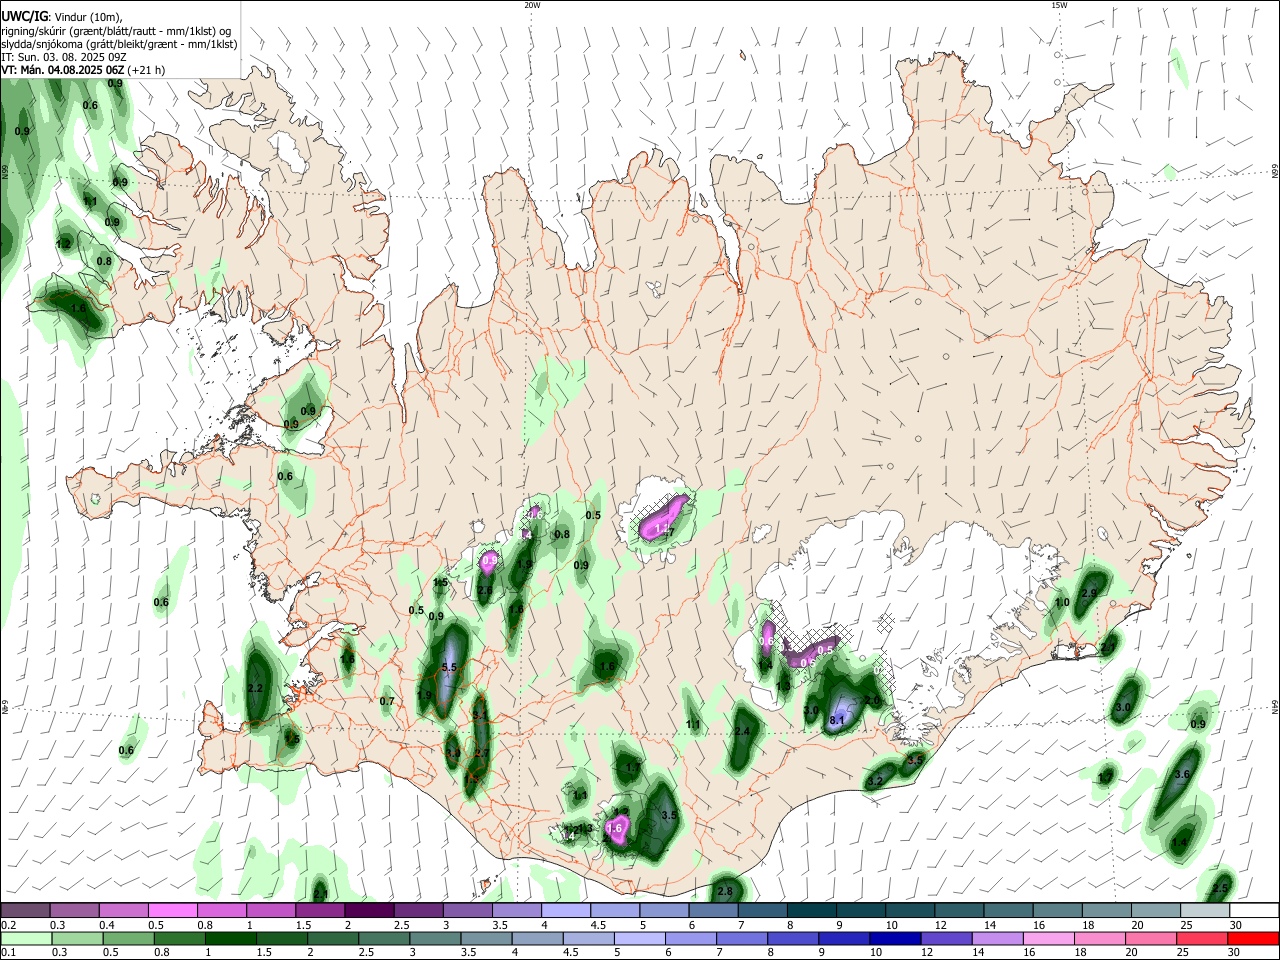
Task: Click the red 30 mm rain swatch
Action: [1252, 938]
